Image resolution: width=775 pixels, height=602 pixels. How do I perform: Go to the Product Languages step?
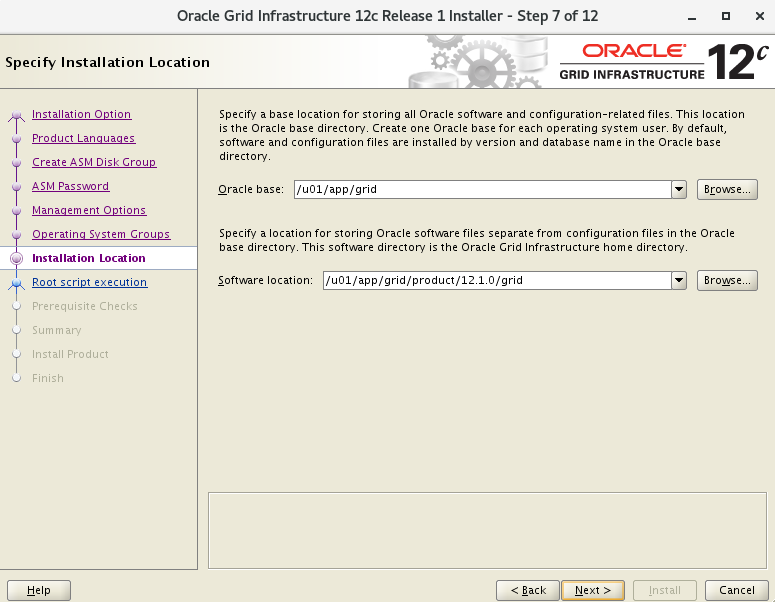83,138
